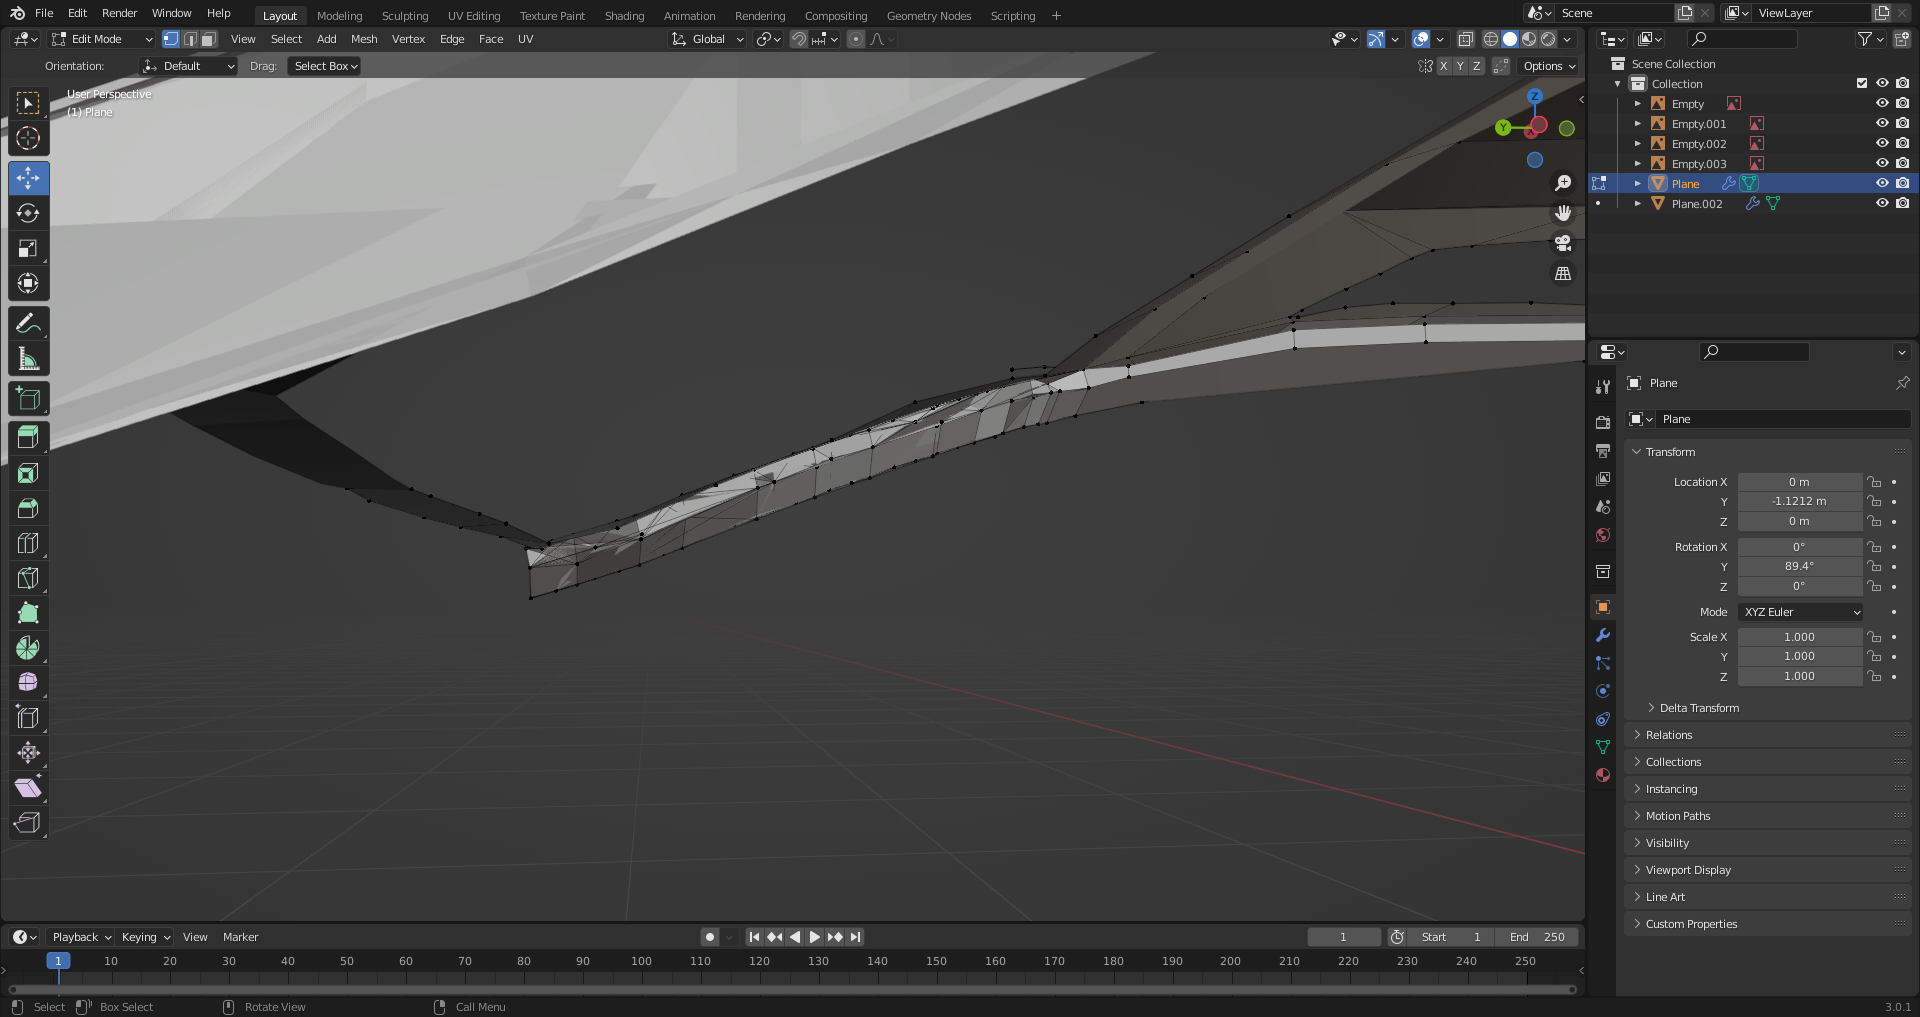Click the viewport pan hand icon
The image size is (1920, 1017).
pos(1563,213)
